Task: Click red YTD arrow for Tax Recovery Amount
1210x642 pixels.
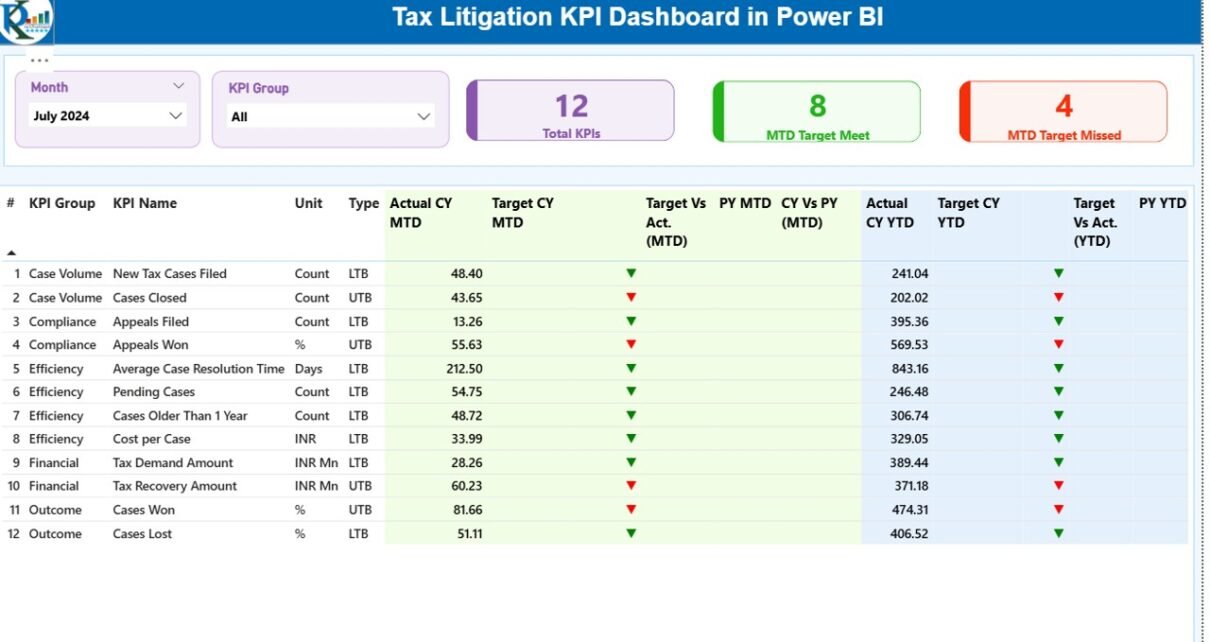Action: click(x=1058, y=486)
